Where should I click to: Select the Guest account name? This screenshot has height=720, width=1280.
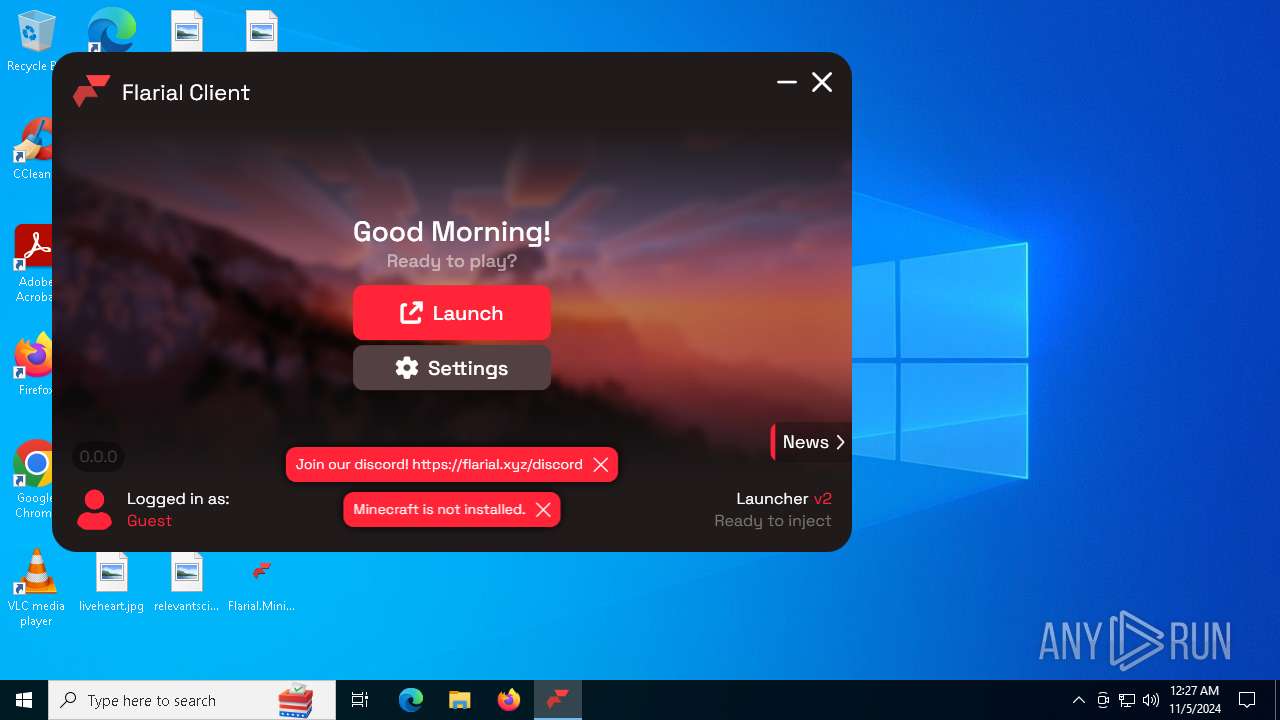(149, 521)
